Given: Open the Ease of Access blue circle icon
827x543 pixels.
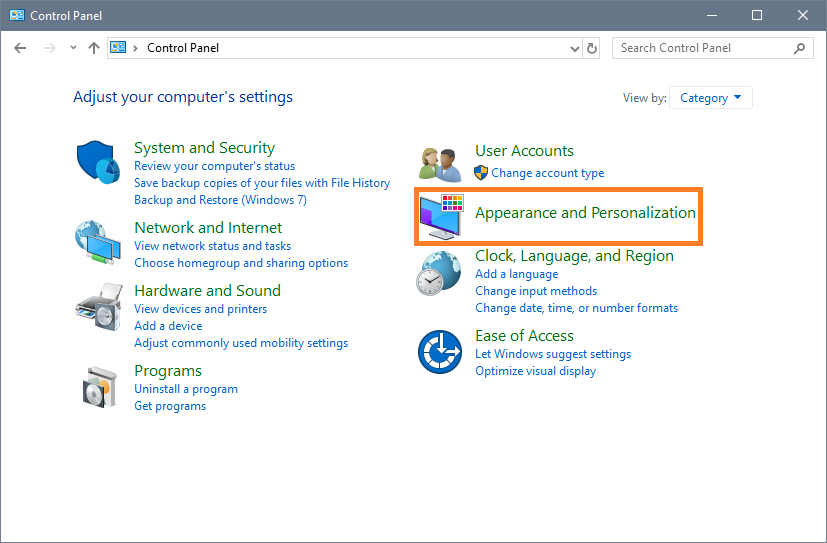Looking at the screenshot, I should (440, 352).
